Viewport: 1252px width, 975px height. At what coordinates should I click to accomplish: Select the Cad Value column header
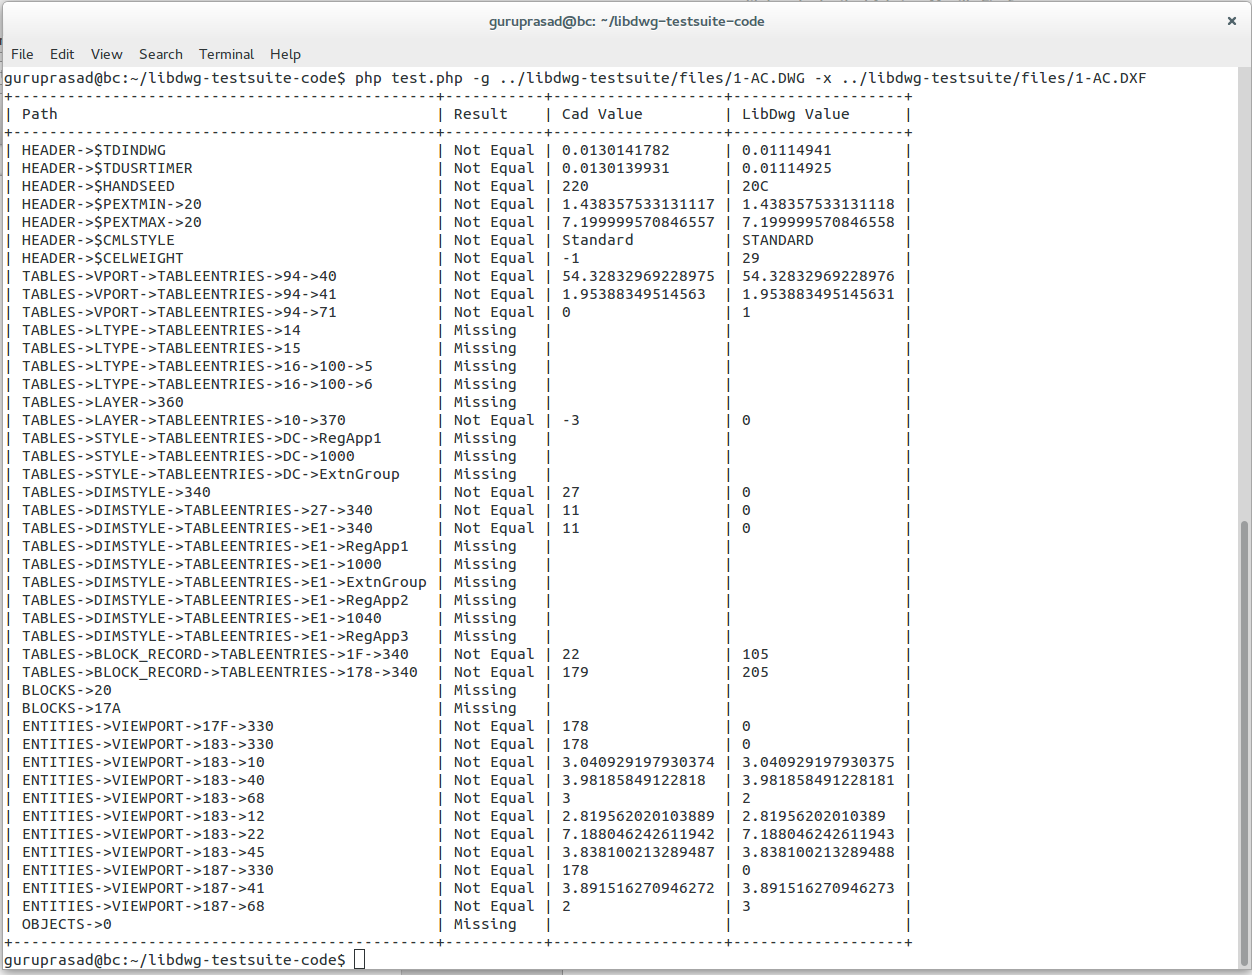(601, 113)
